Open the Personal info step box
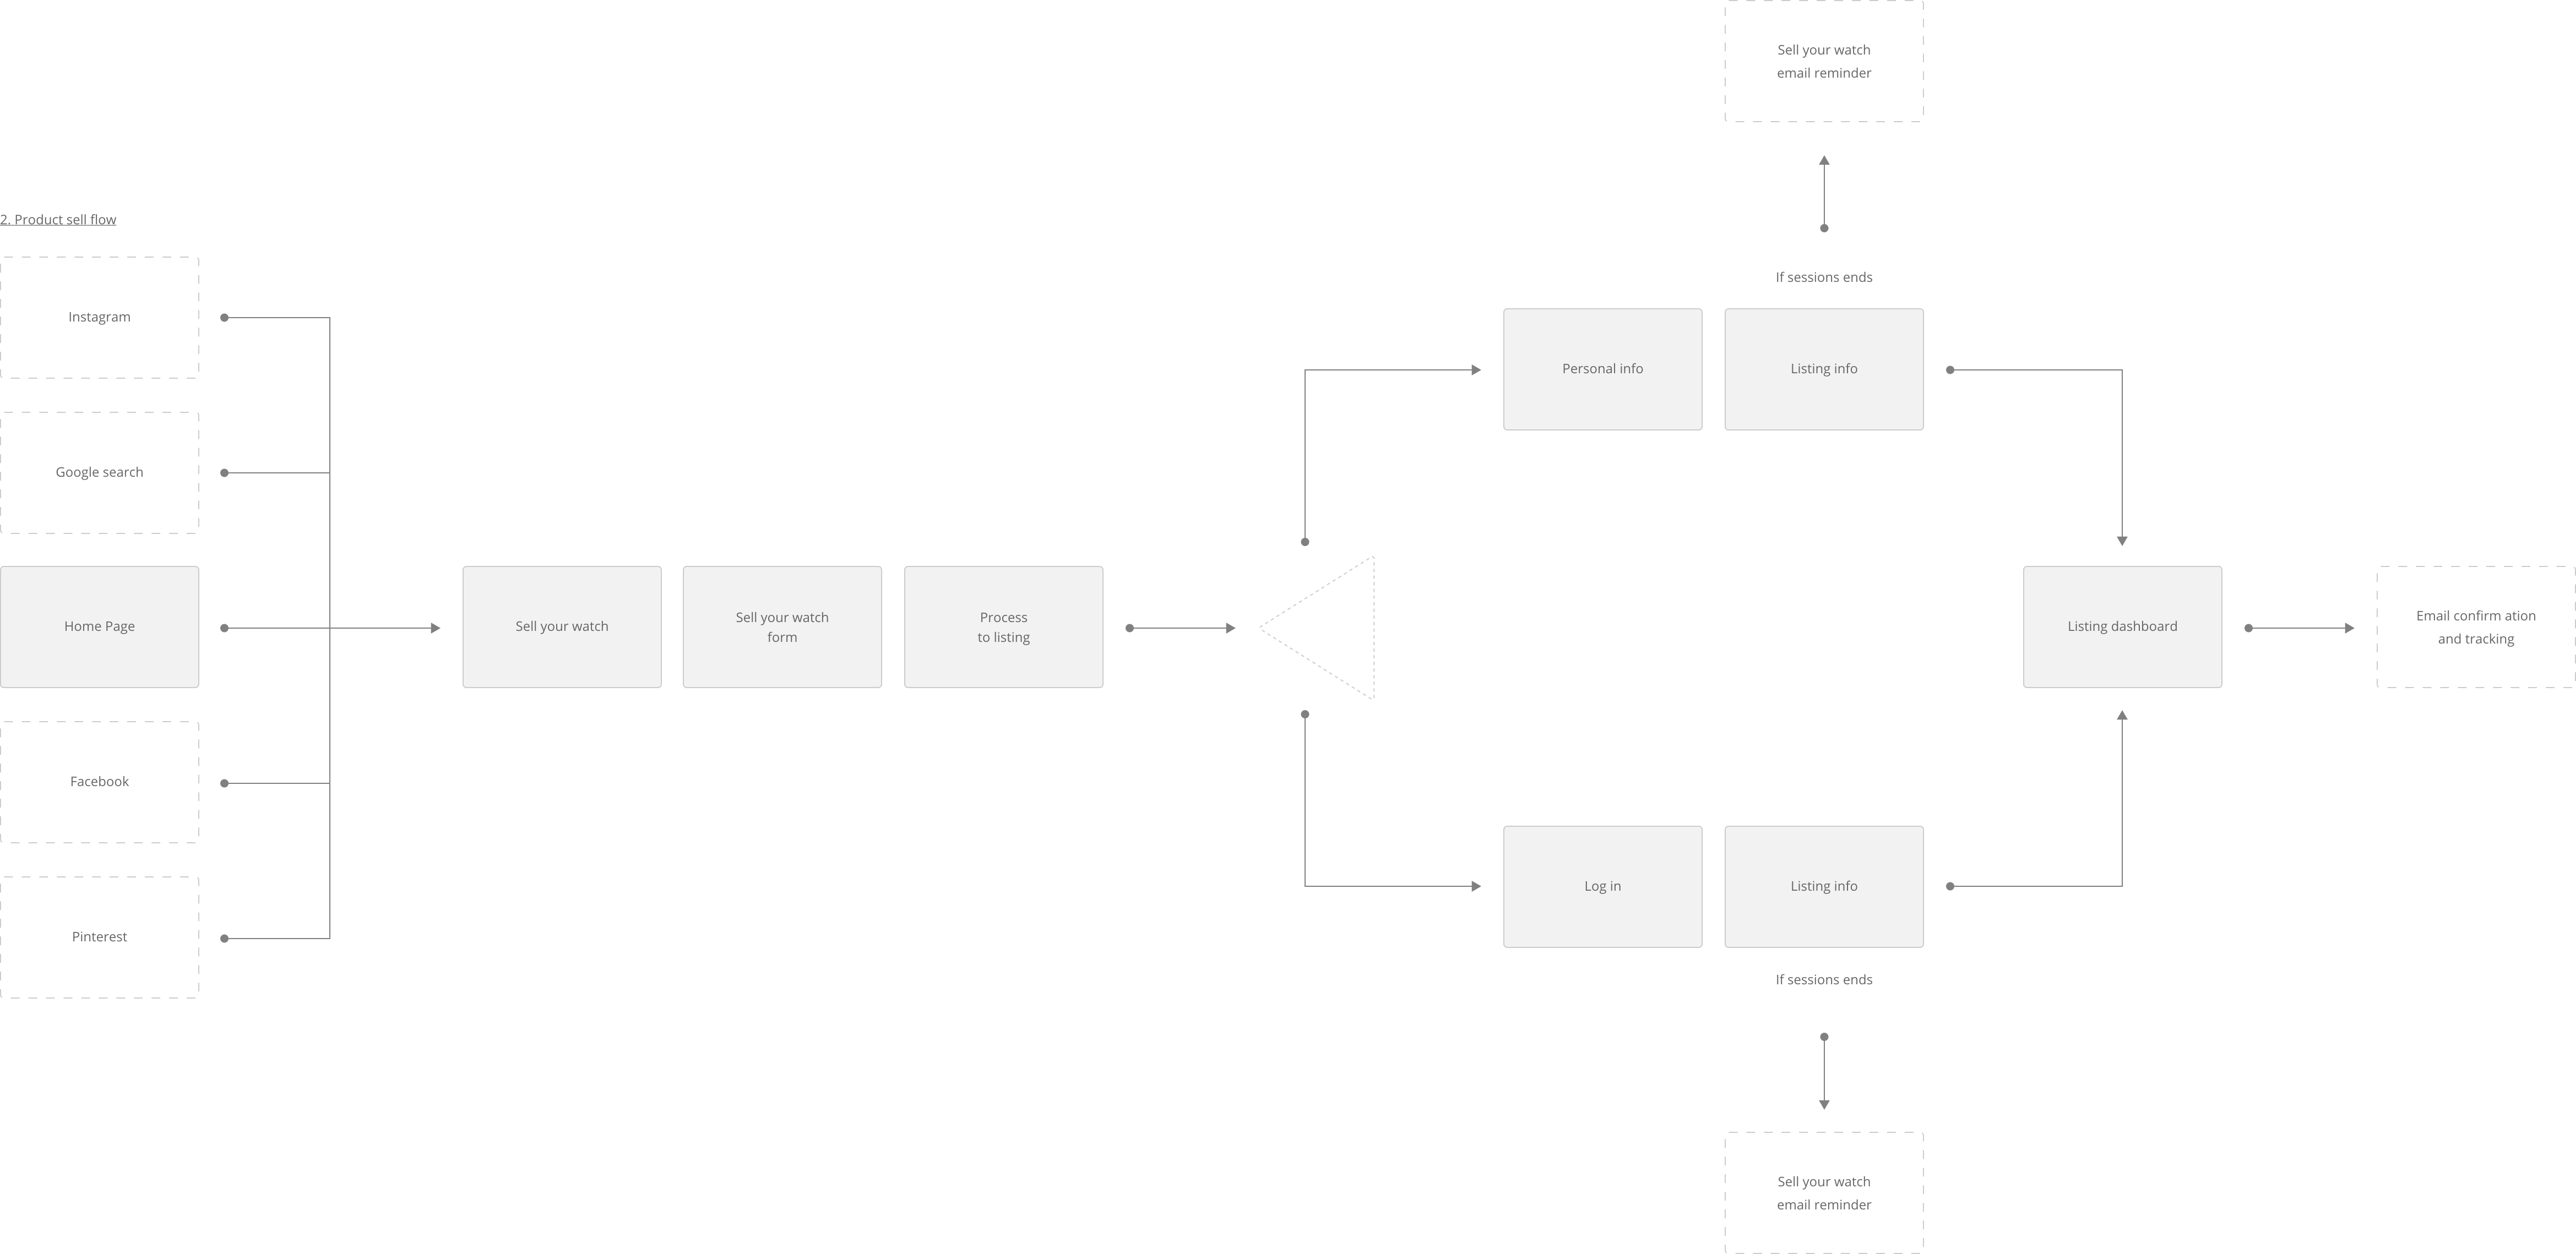Viewport: 2576px width, 1254px height. click(1602, 368)
